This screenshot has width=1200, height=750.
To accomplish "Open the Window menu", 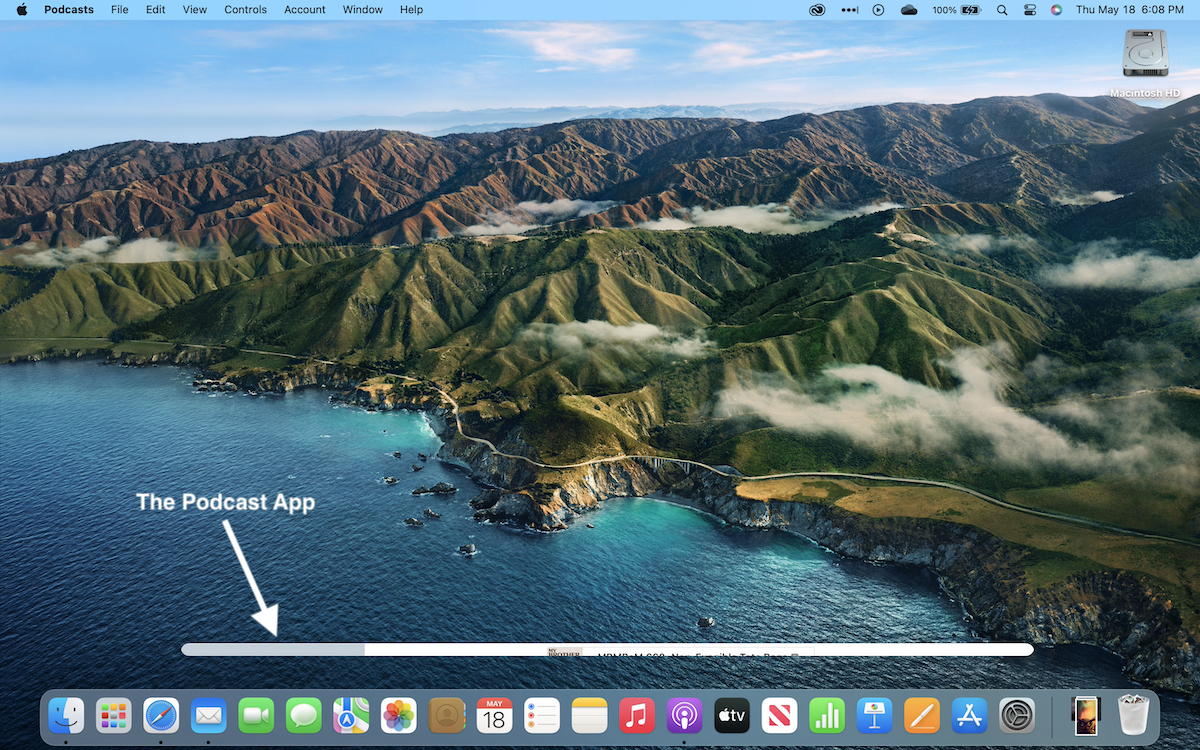I will point(362,9).
